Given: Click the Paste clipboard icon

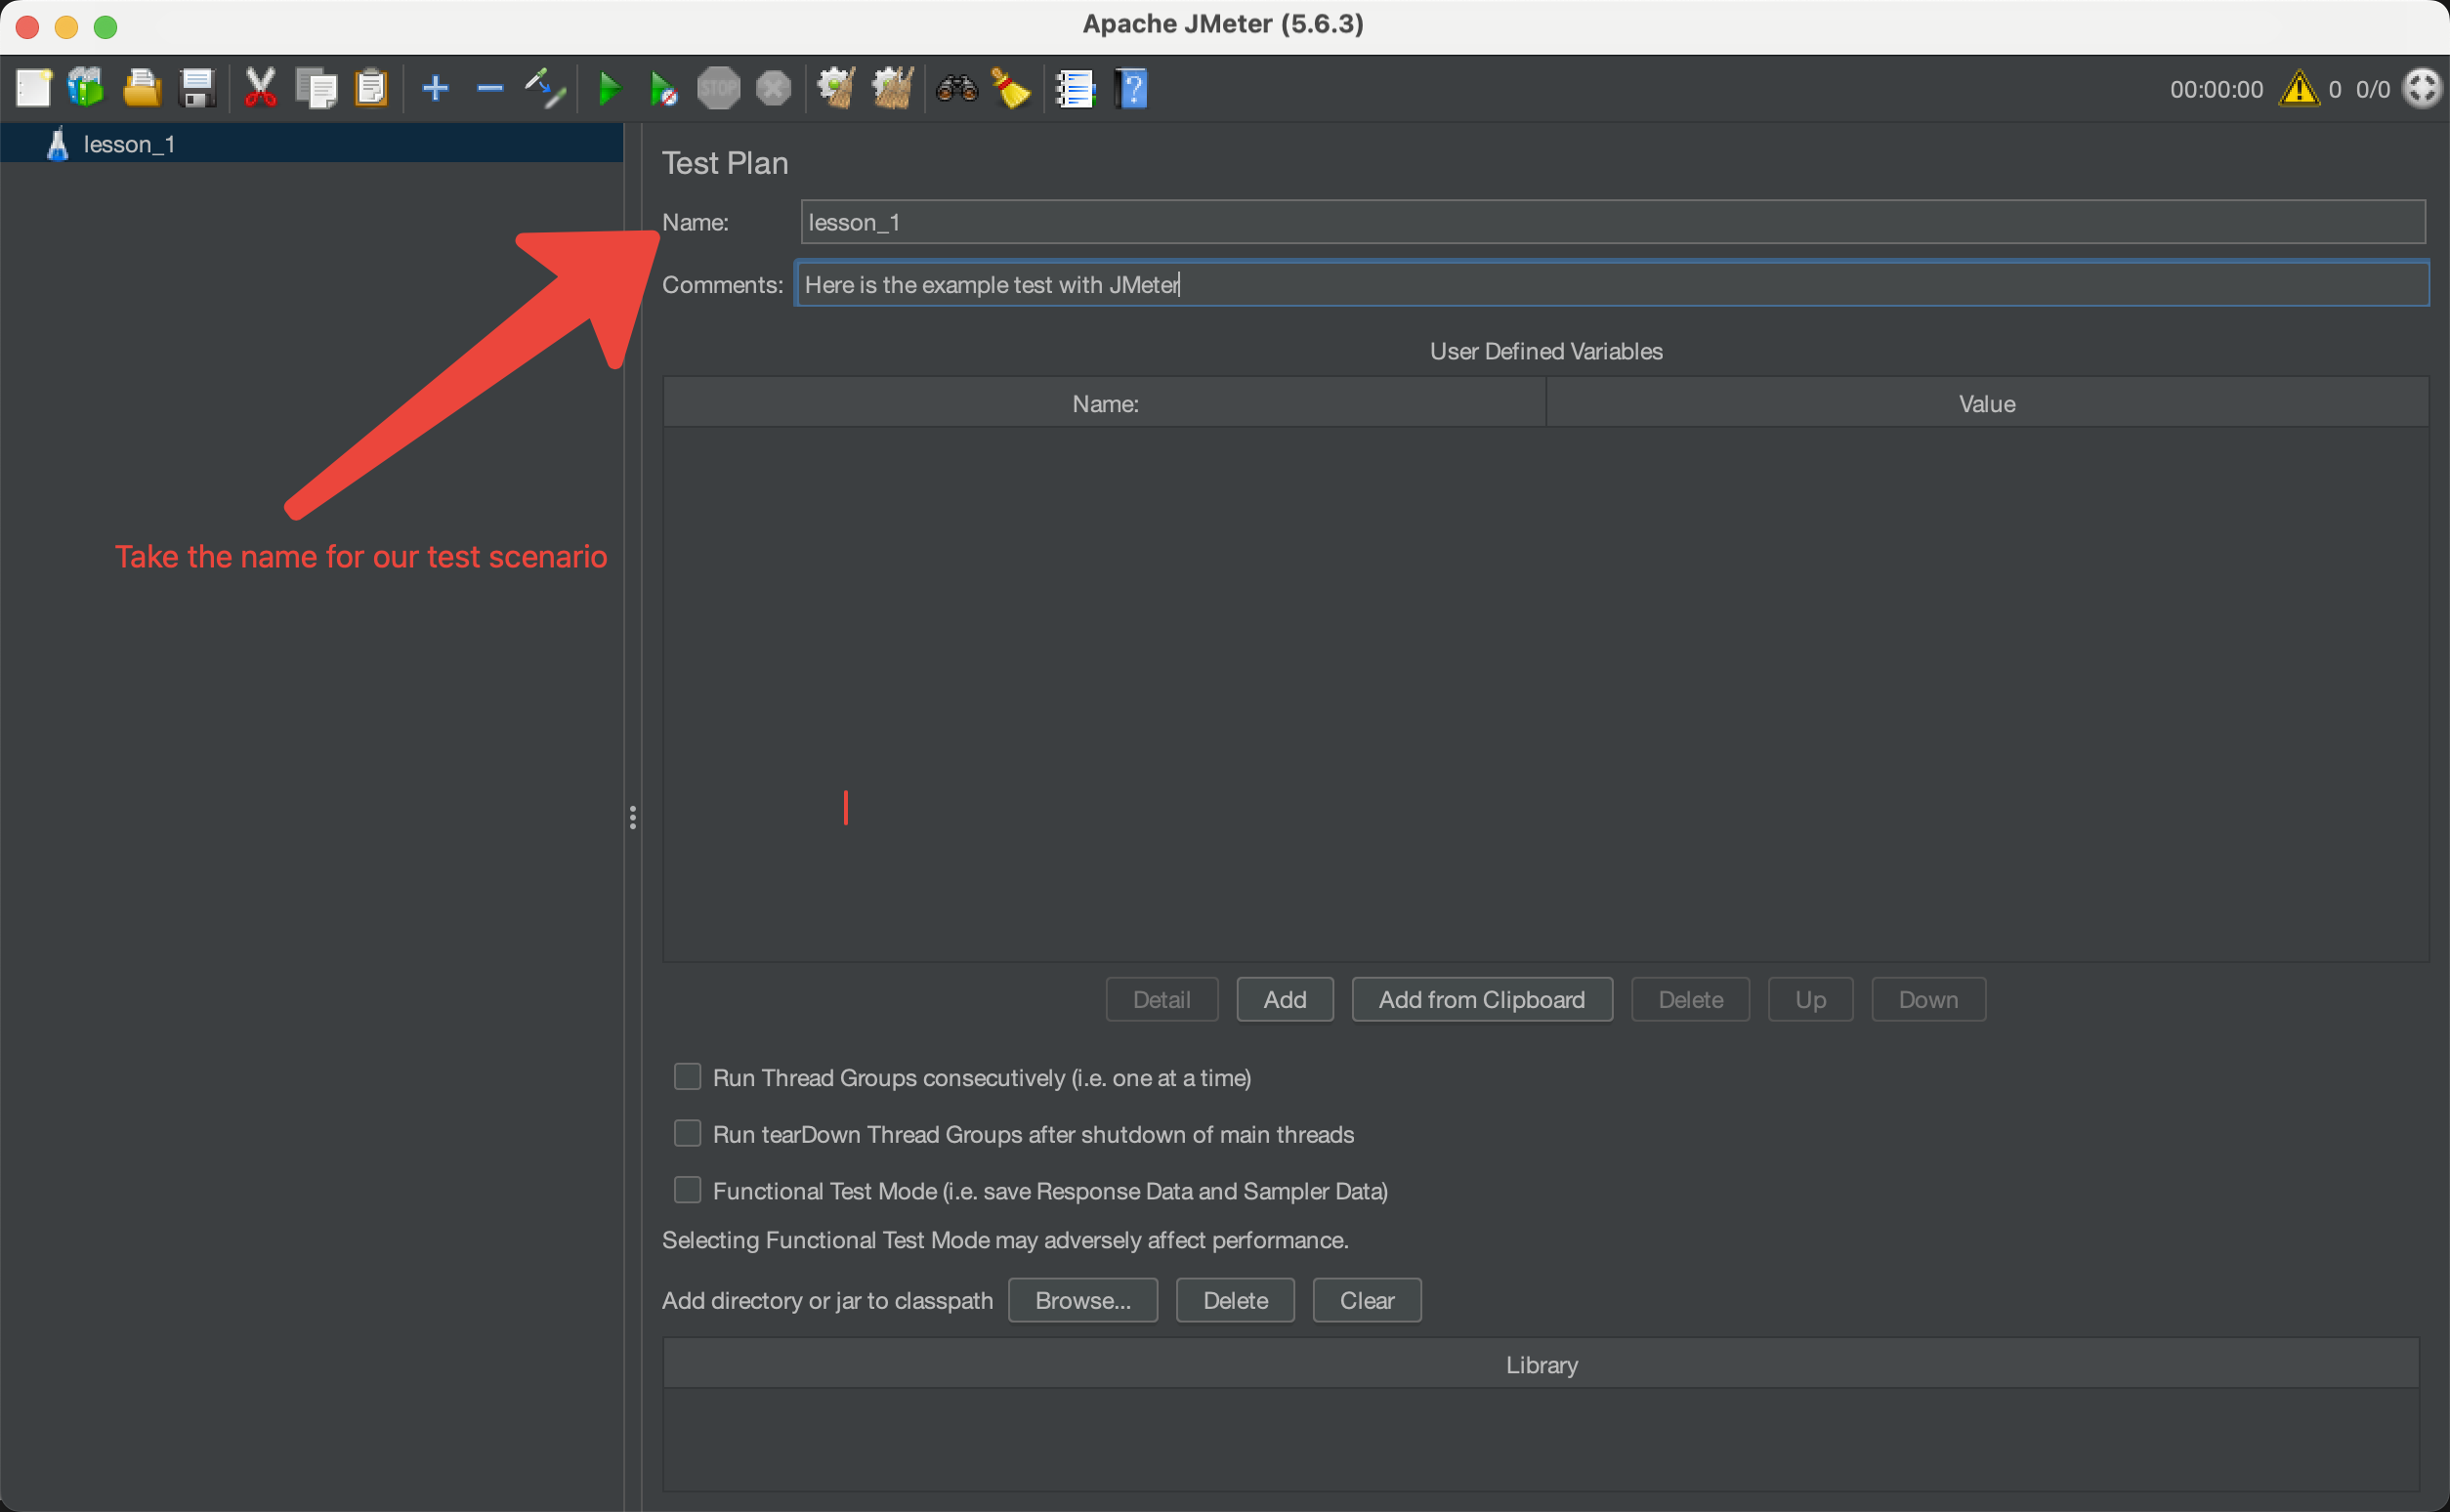Looking at the screenshot, I should [371, 89].
